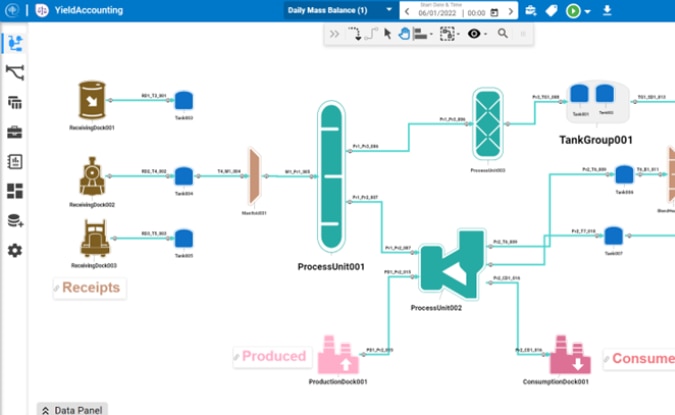Open the flow routing sidebar icon
The width and height of the screenshot is (675, 415).
(15, 72)
